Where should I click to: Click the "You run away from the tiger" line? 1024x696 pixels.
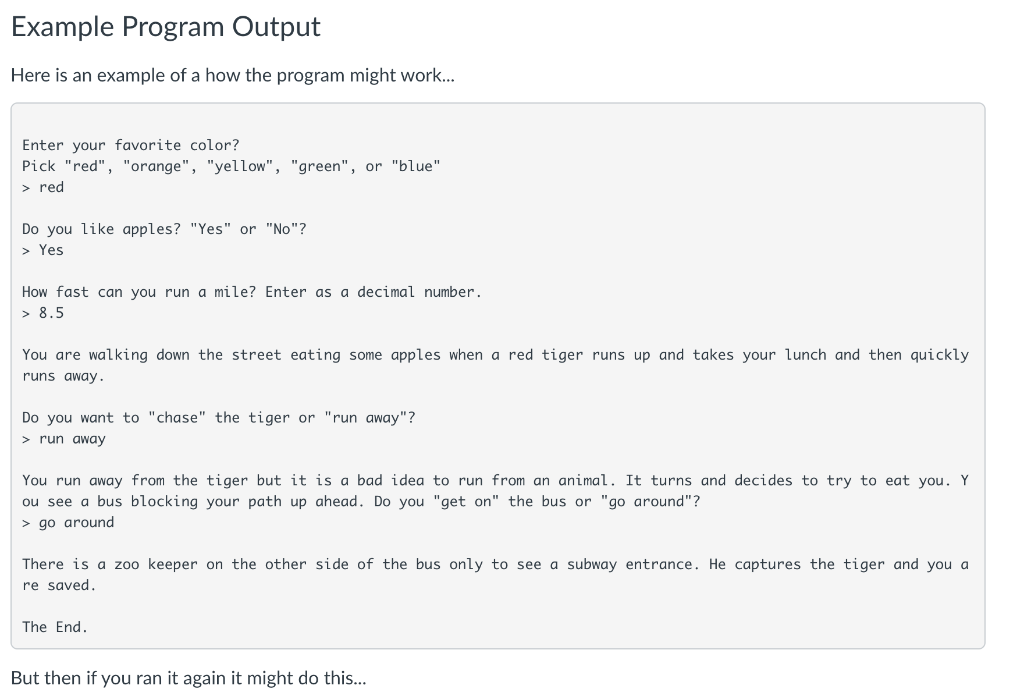(x=495, y=481)
